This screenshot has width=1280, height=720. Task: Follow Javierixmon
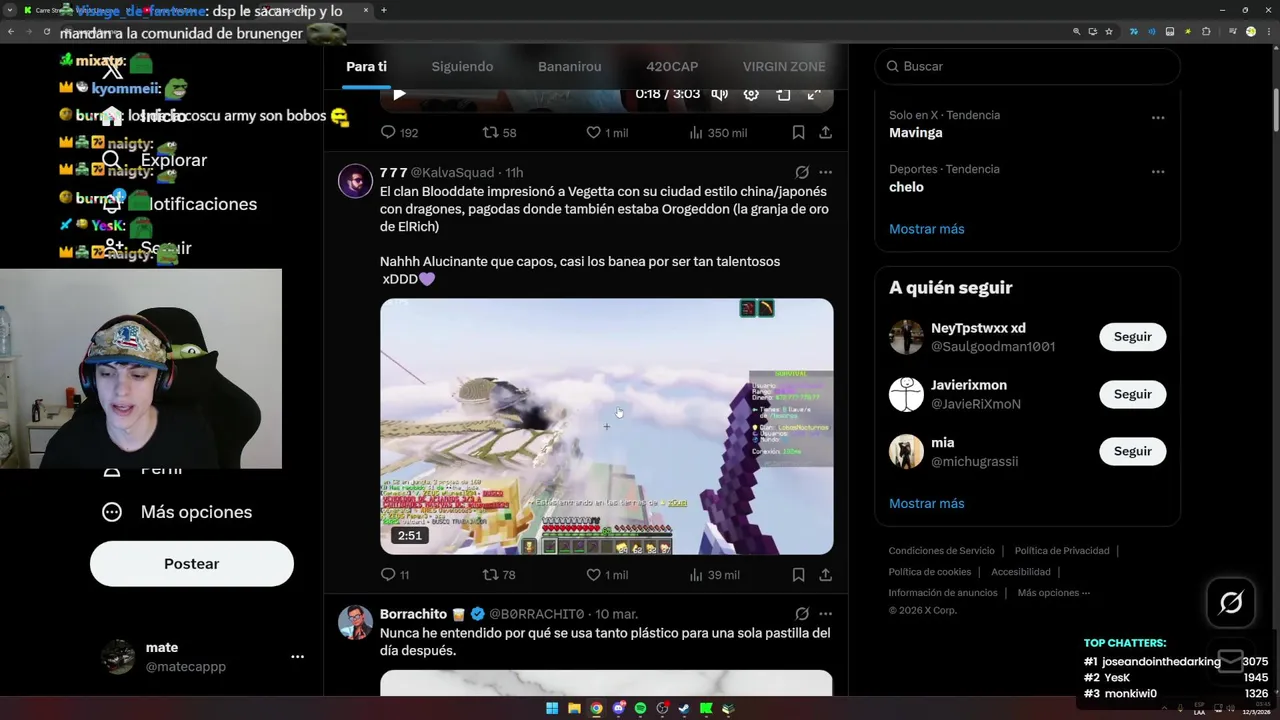(x=1132, y=394)
